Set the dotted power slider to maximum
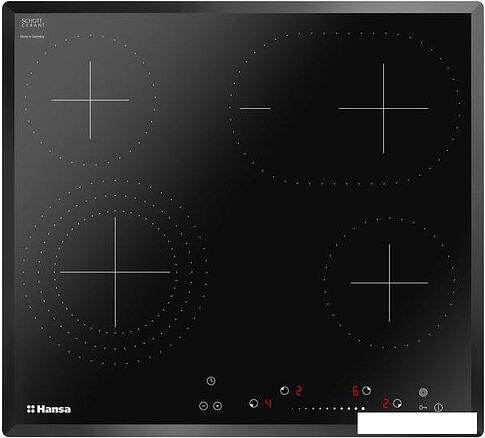 [x=363, y=408]
